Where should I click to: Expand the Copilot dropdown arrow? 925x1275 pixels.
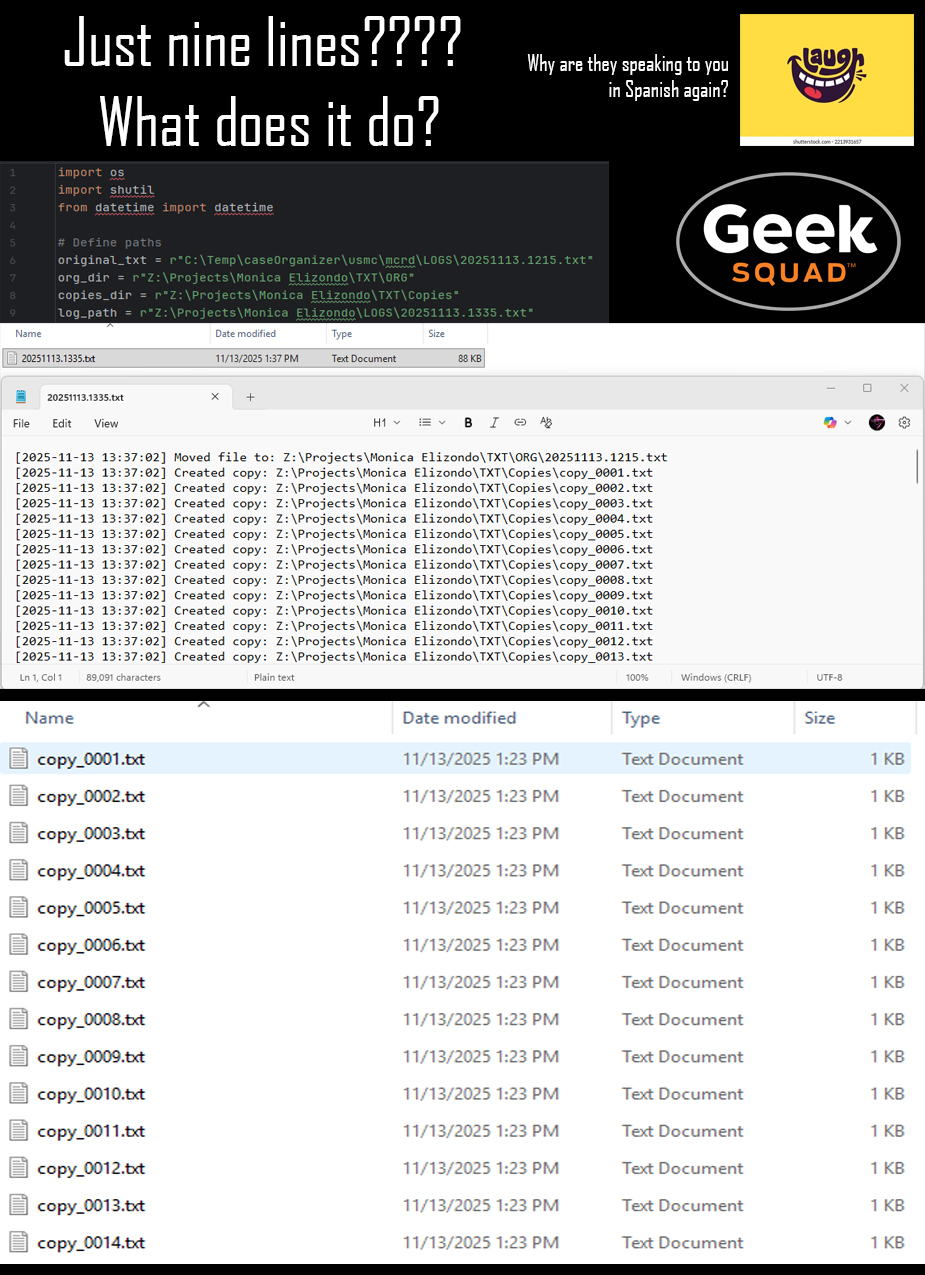coord(846,423)
